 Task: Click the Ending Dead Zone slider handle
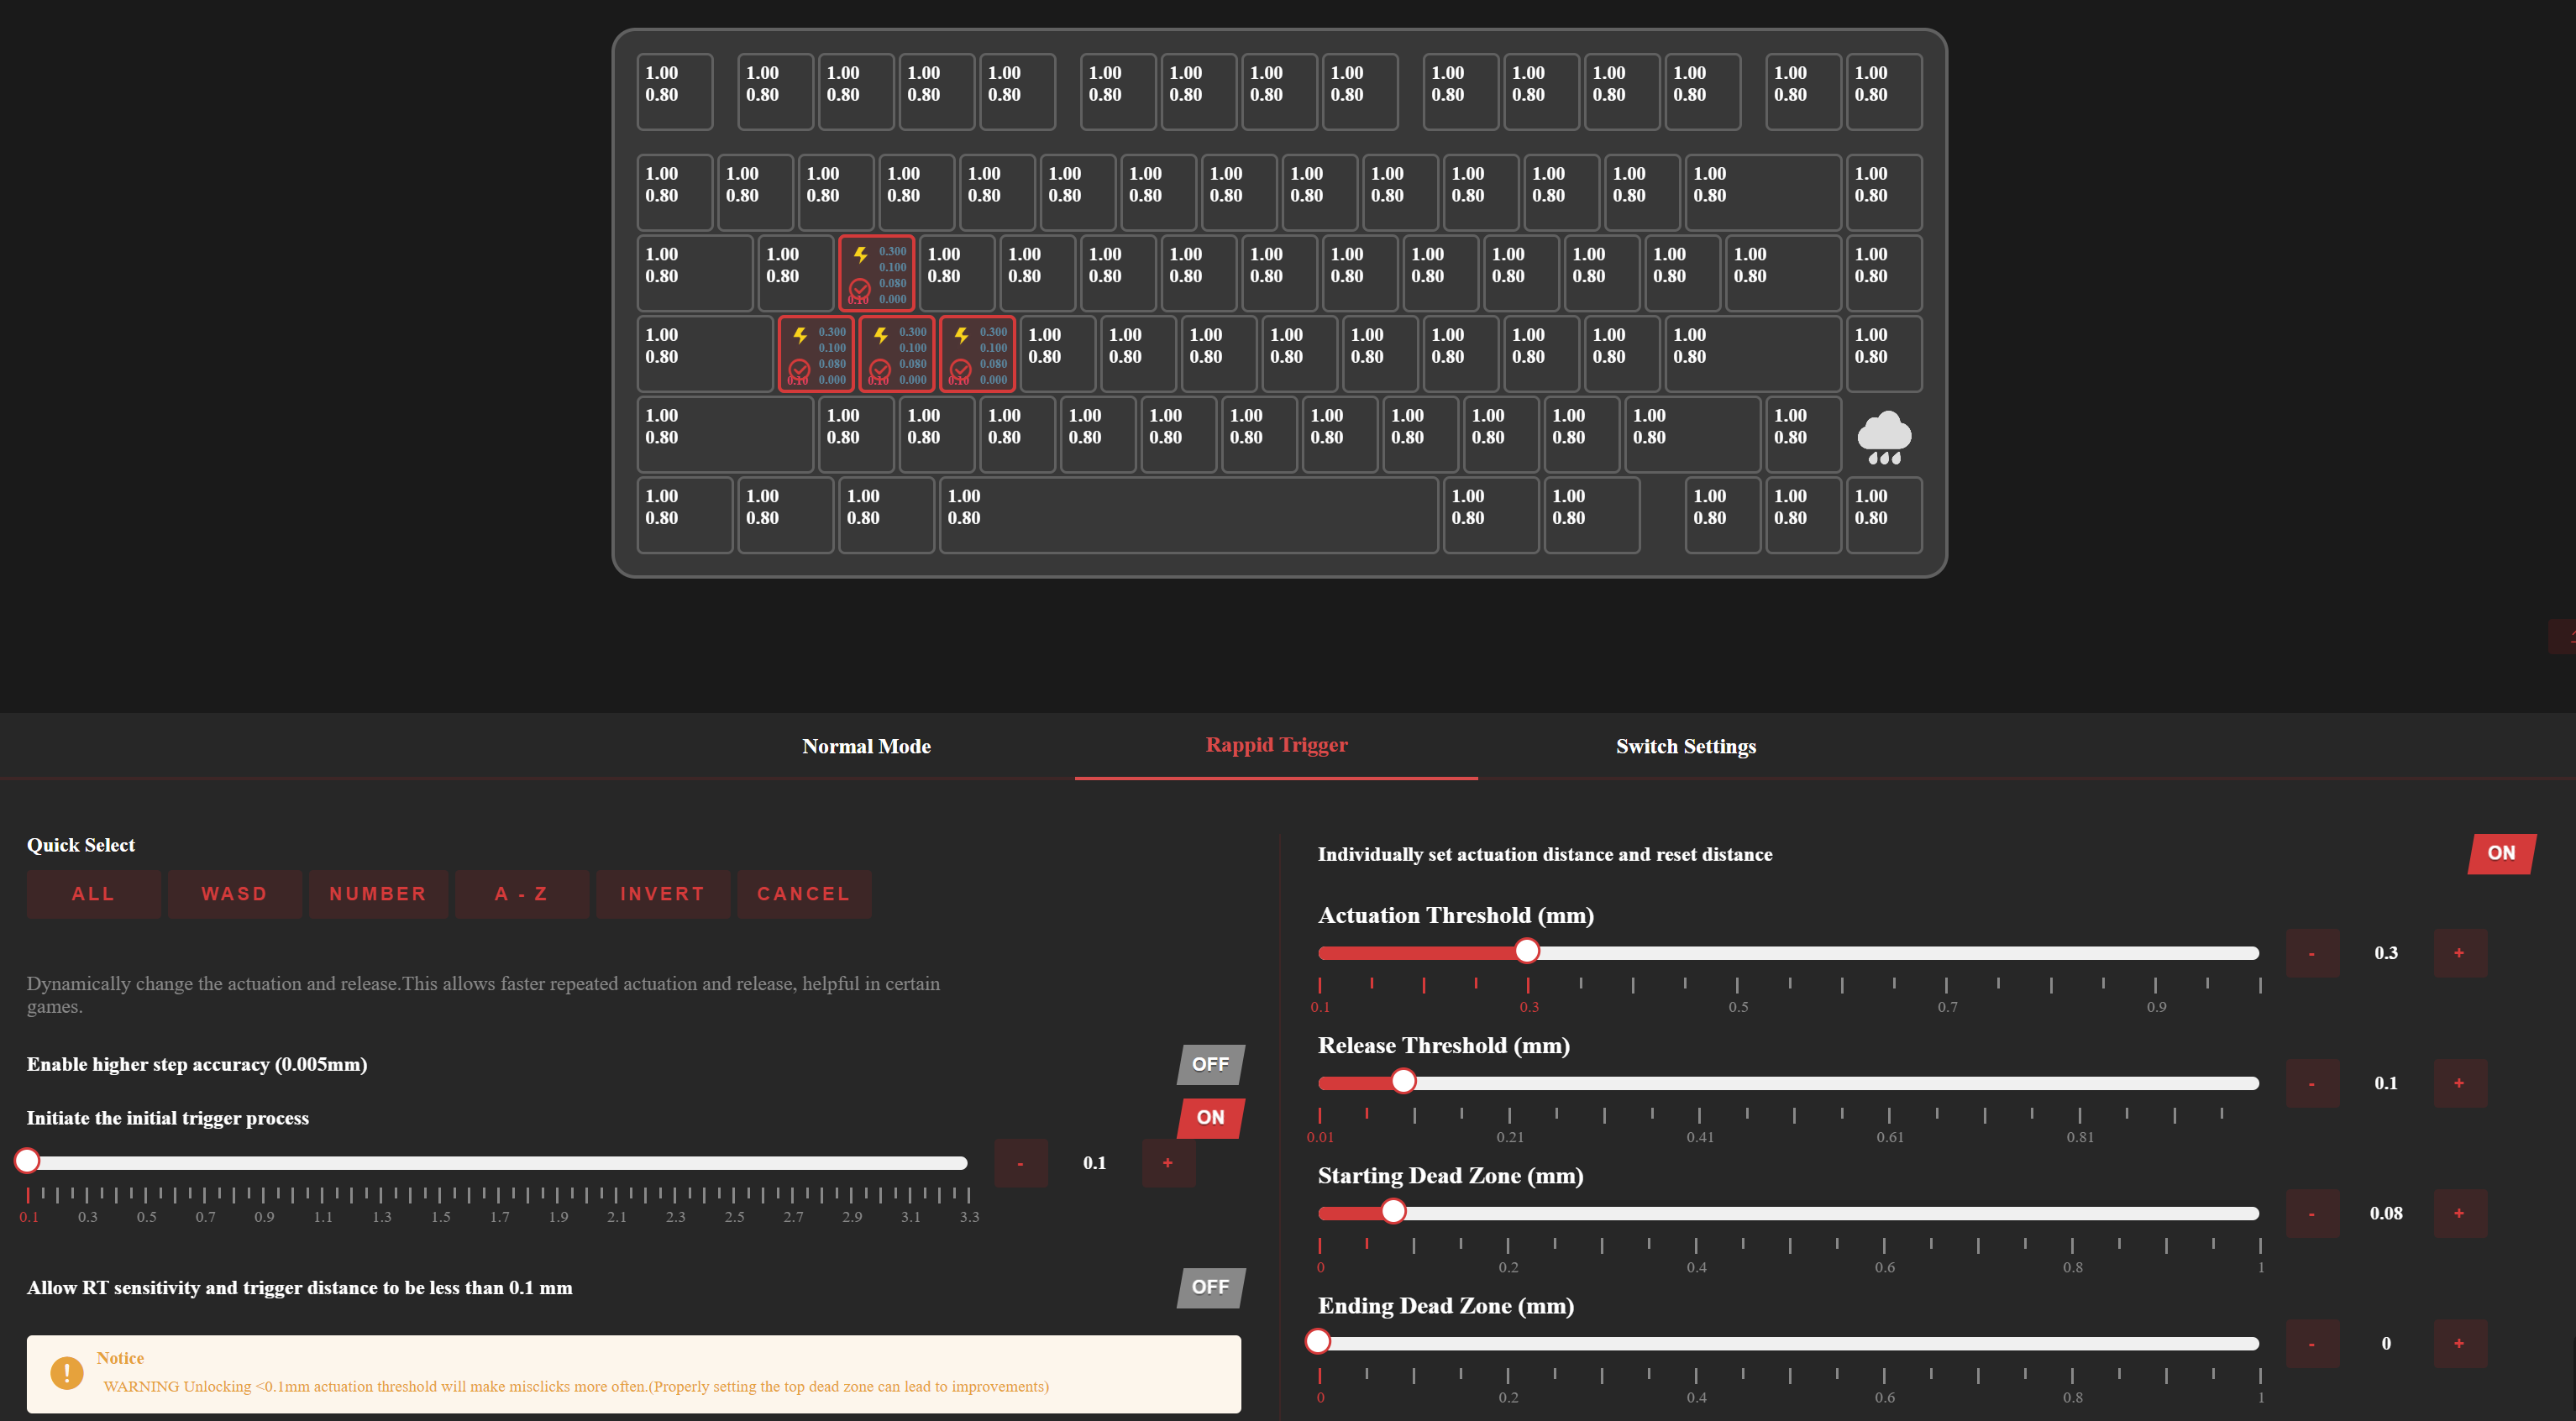[x=1318, y=1341]
